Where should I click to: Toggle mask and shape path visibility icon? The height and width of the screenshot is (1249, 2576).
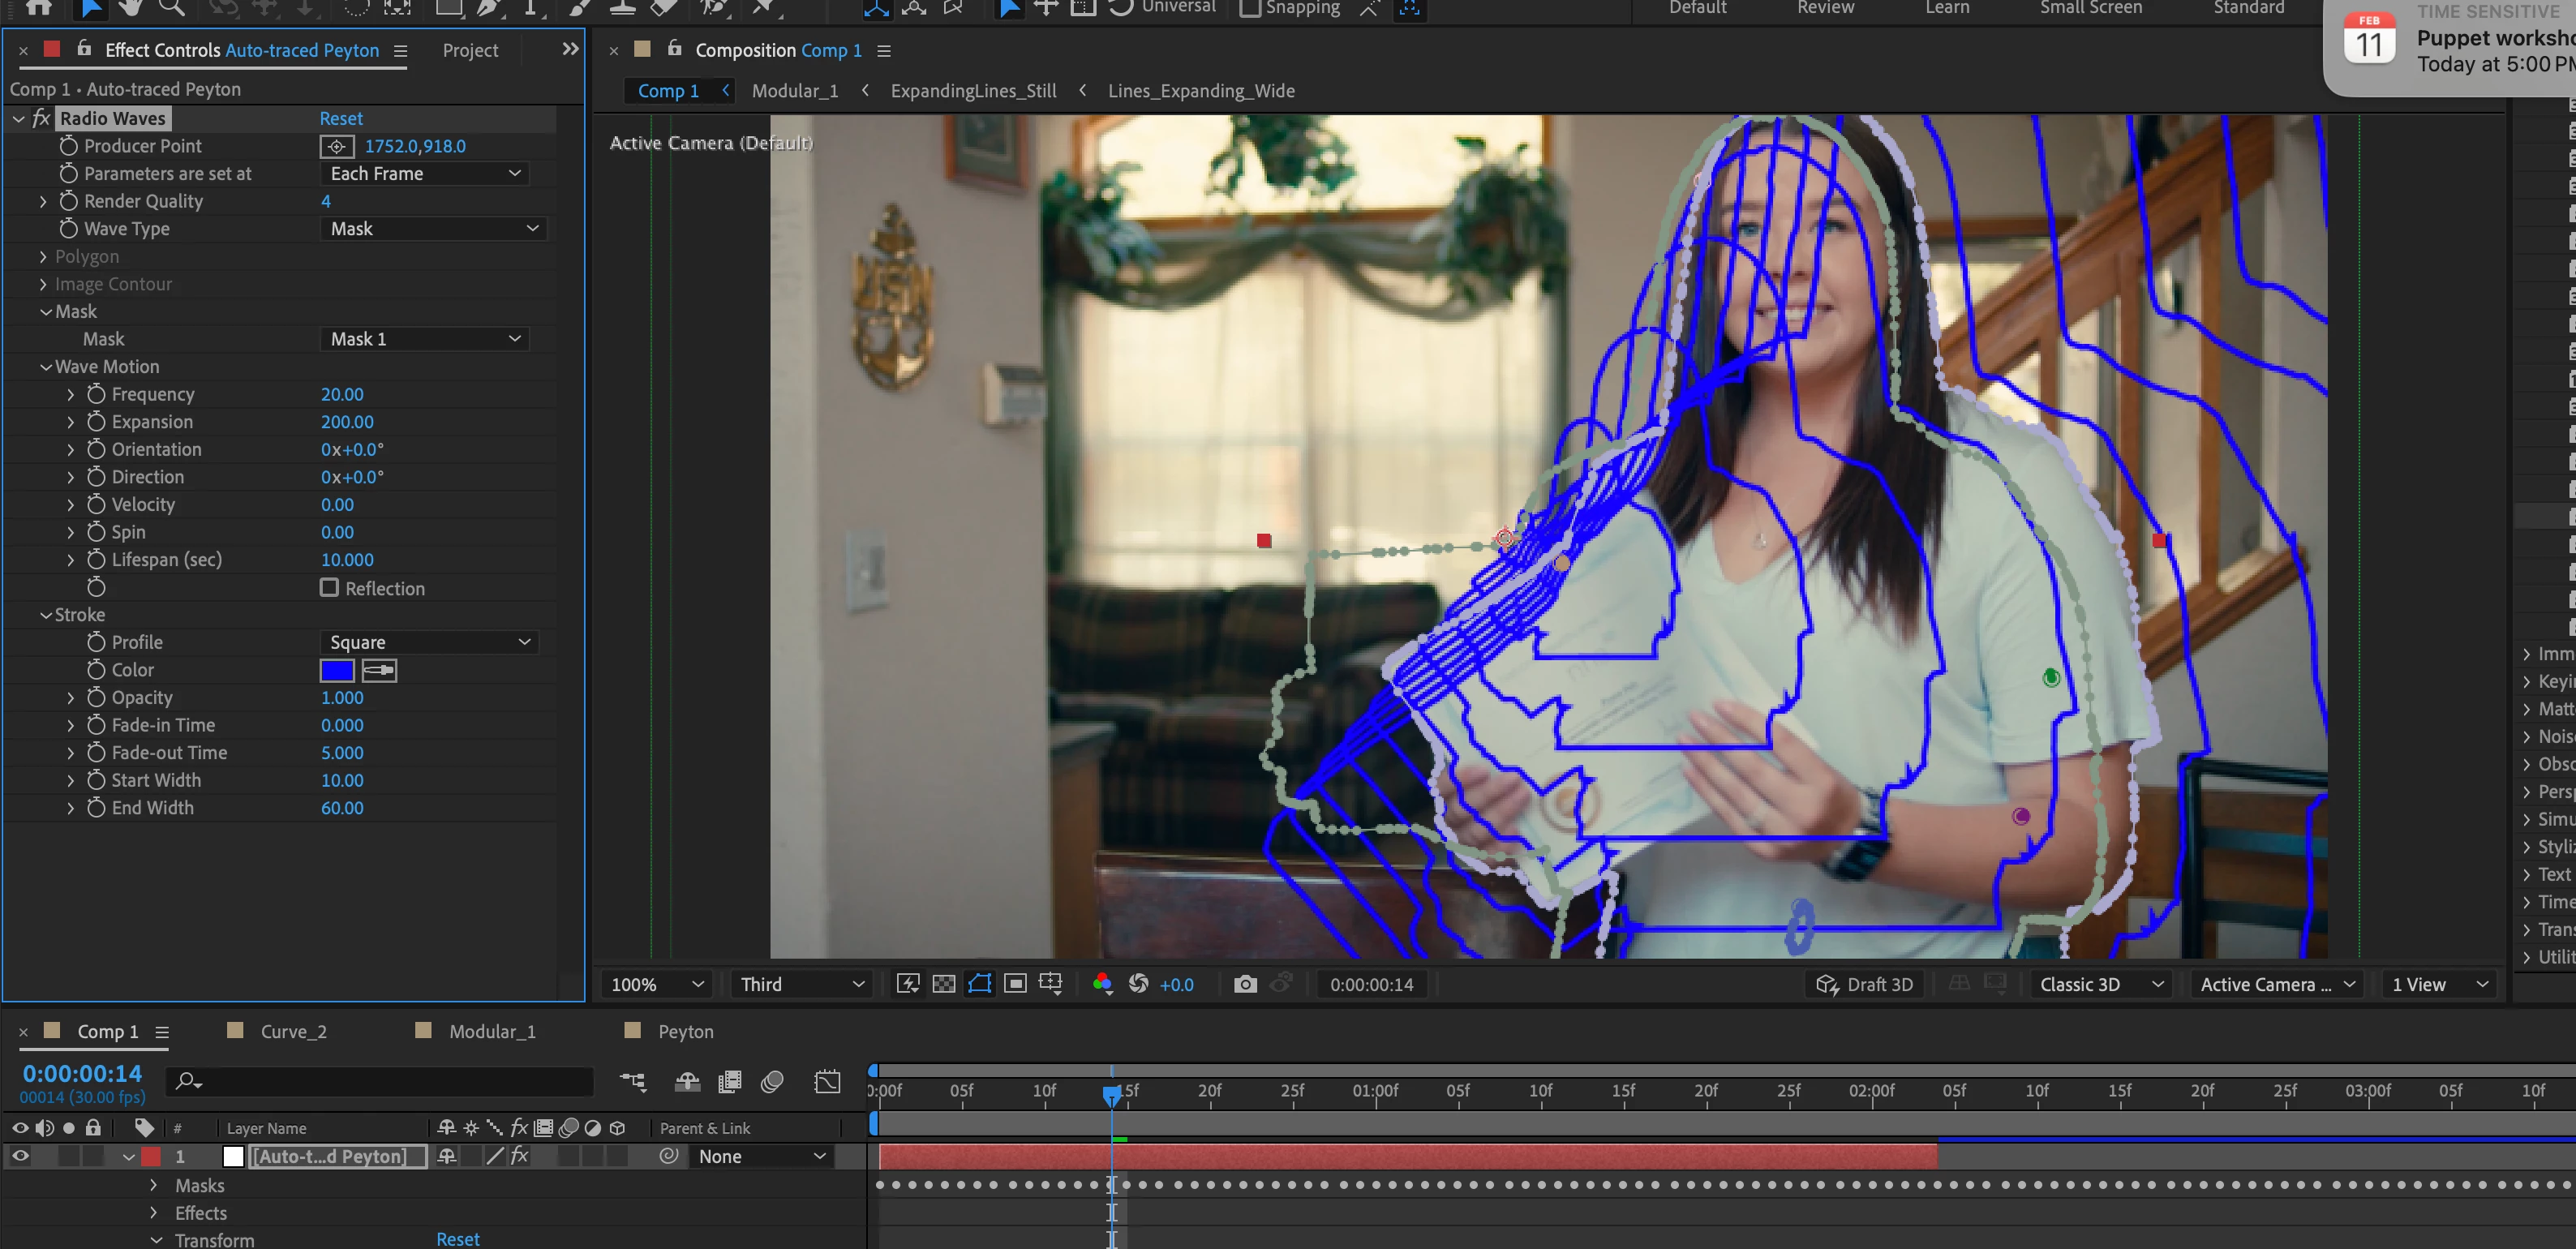tap(979, 984)
